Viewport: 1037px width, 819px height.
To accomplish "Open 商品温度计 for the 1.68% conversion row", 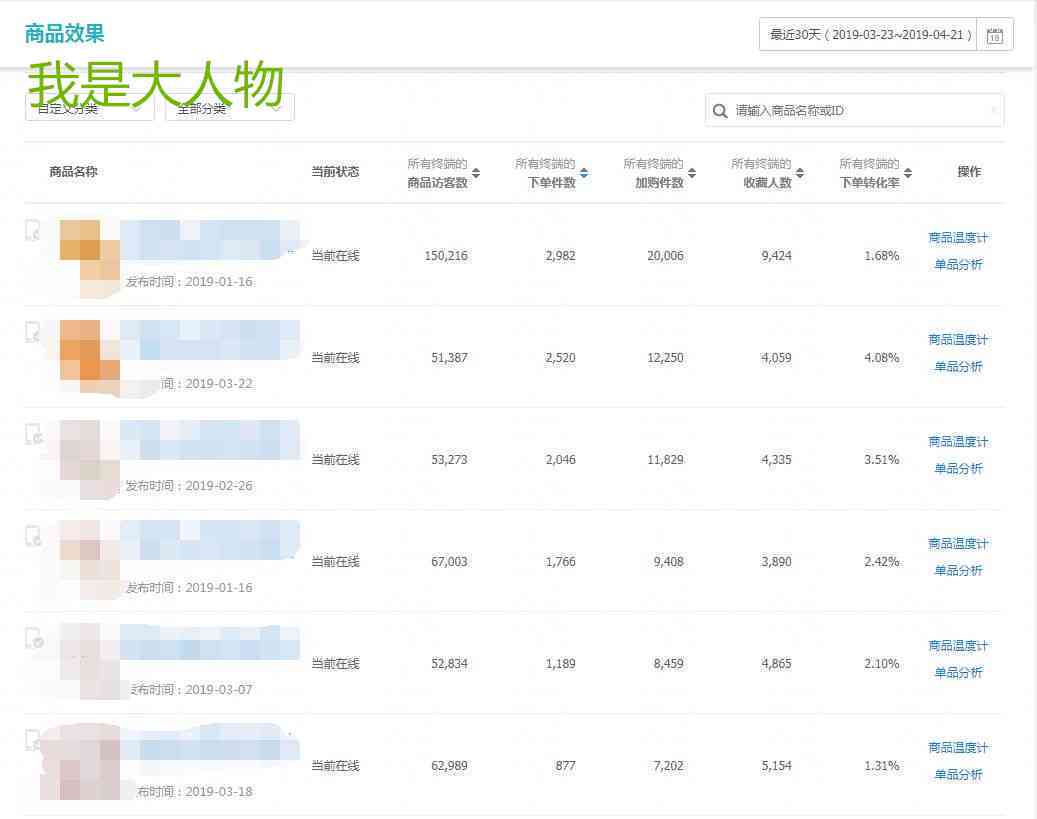I will [958, 237].
